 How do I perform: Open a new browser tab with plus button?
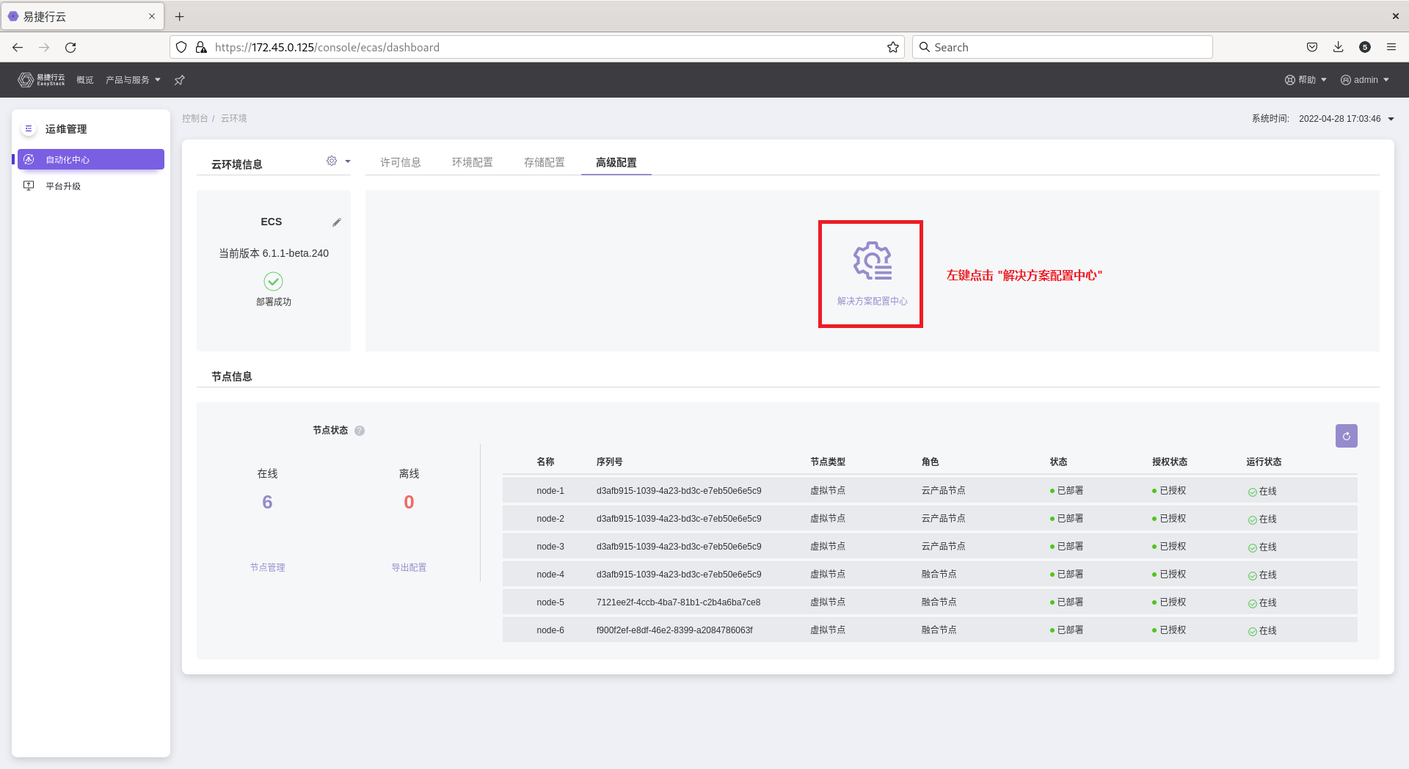point(180,17)
